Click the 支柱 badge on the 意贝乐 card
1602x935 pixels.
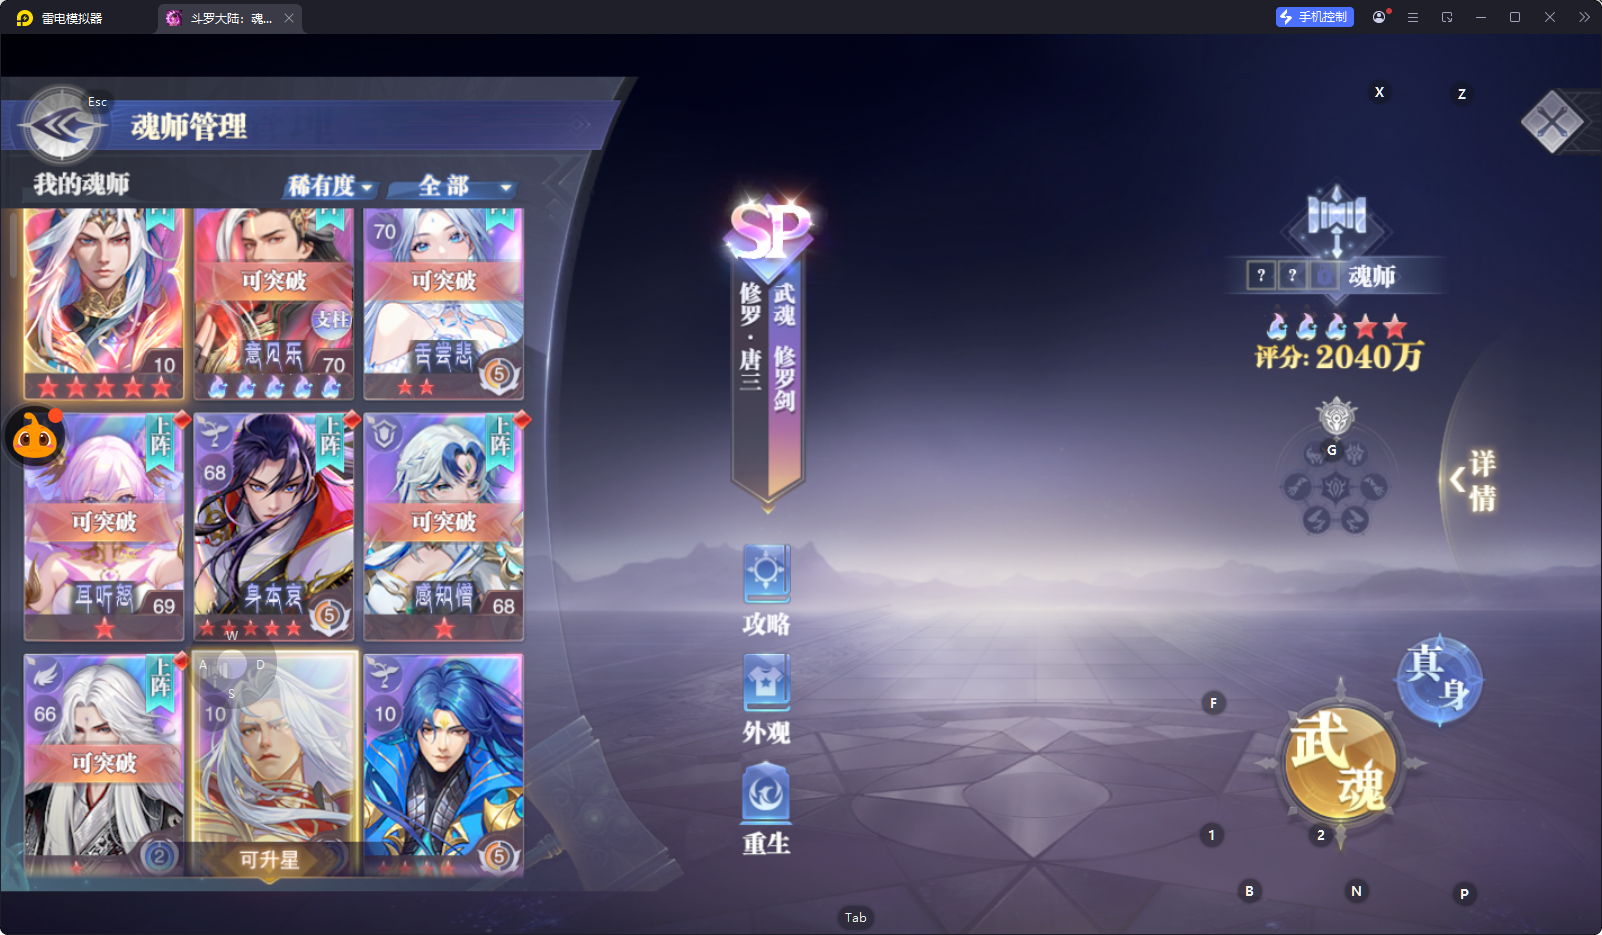[332, 319]
